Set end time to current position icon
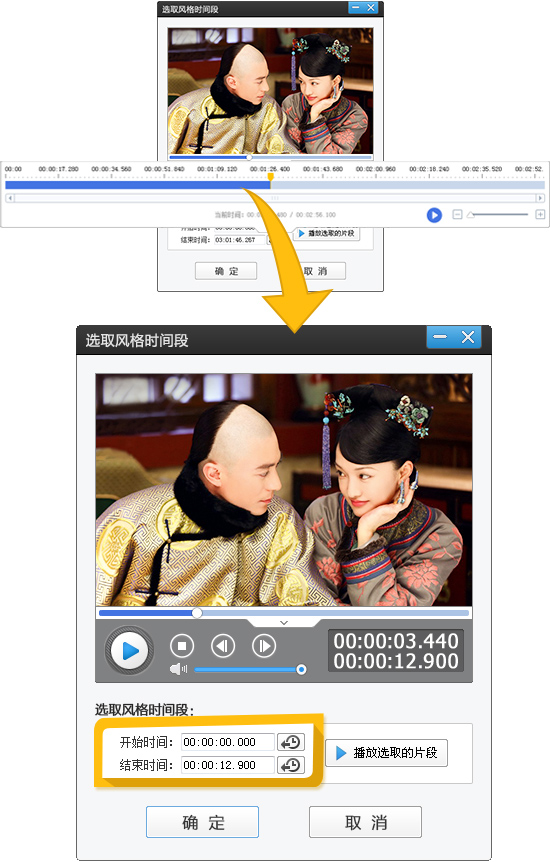 [290, 765]
